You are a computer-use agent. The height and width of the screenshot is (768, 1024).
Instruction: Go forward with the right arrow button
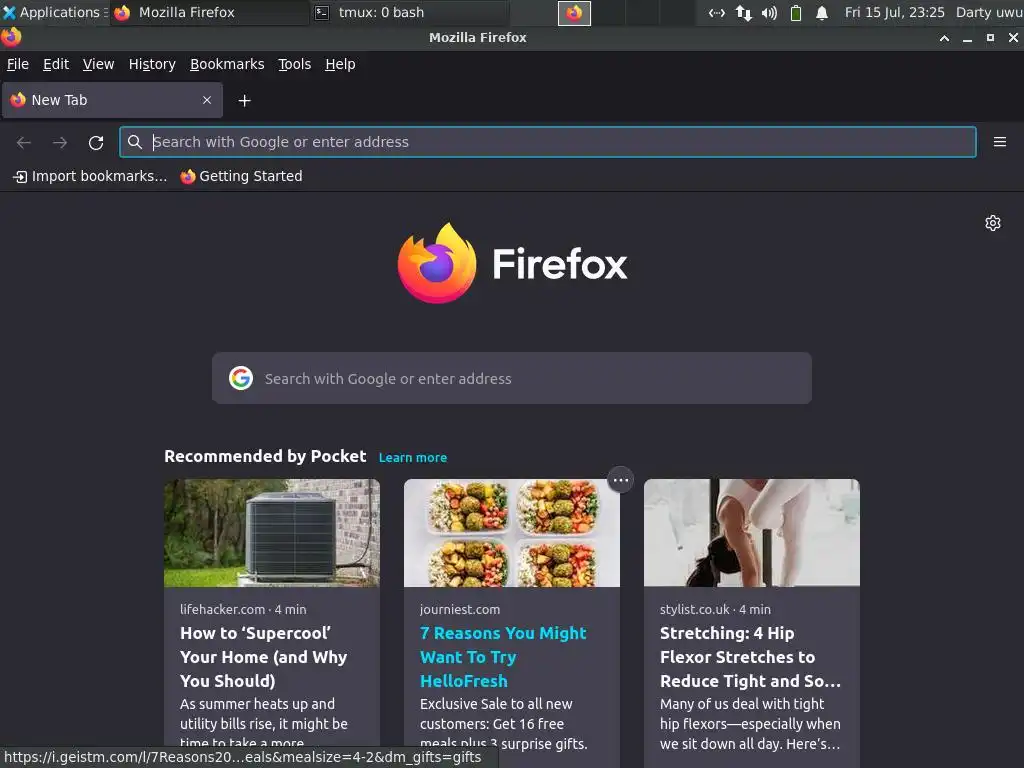60,142
